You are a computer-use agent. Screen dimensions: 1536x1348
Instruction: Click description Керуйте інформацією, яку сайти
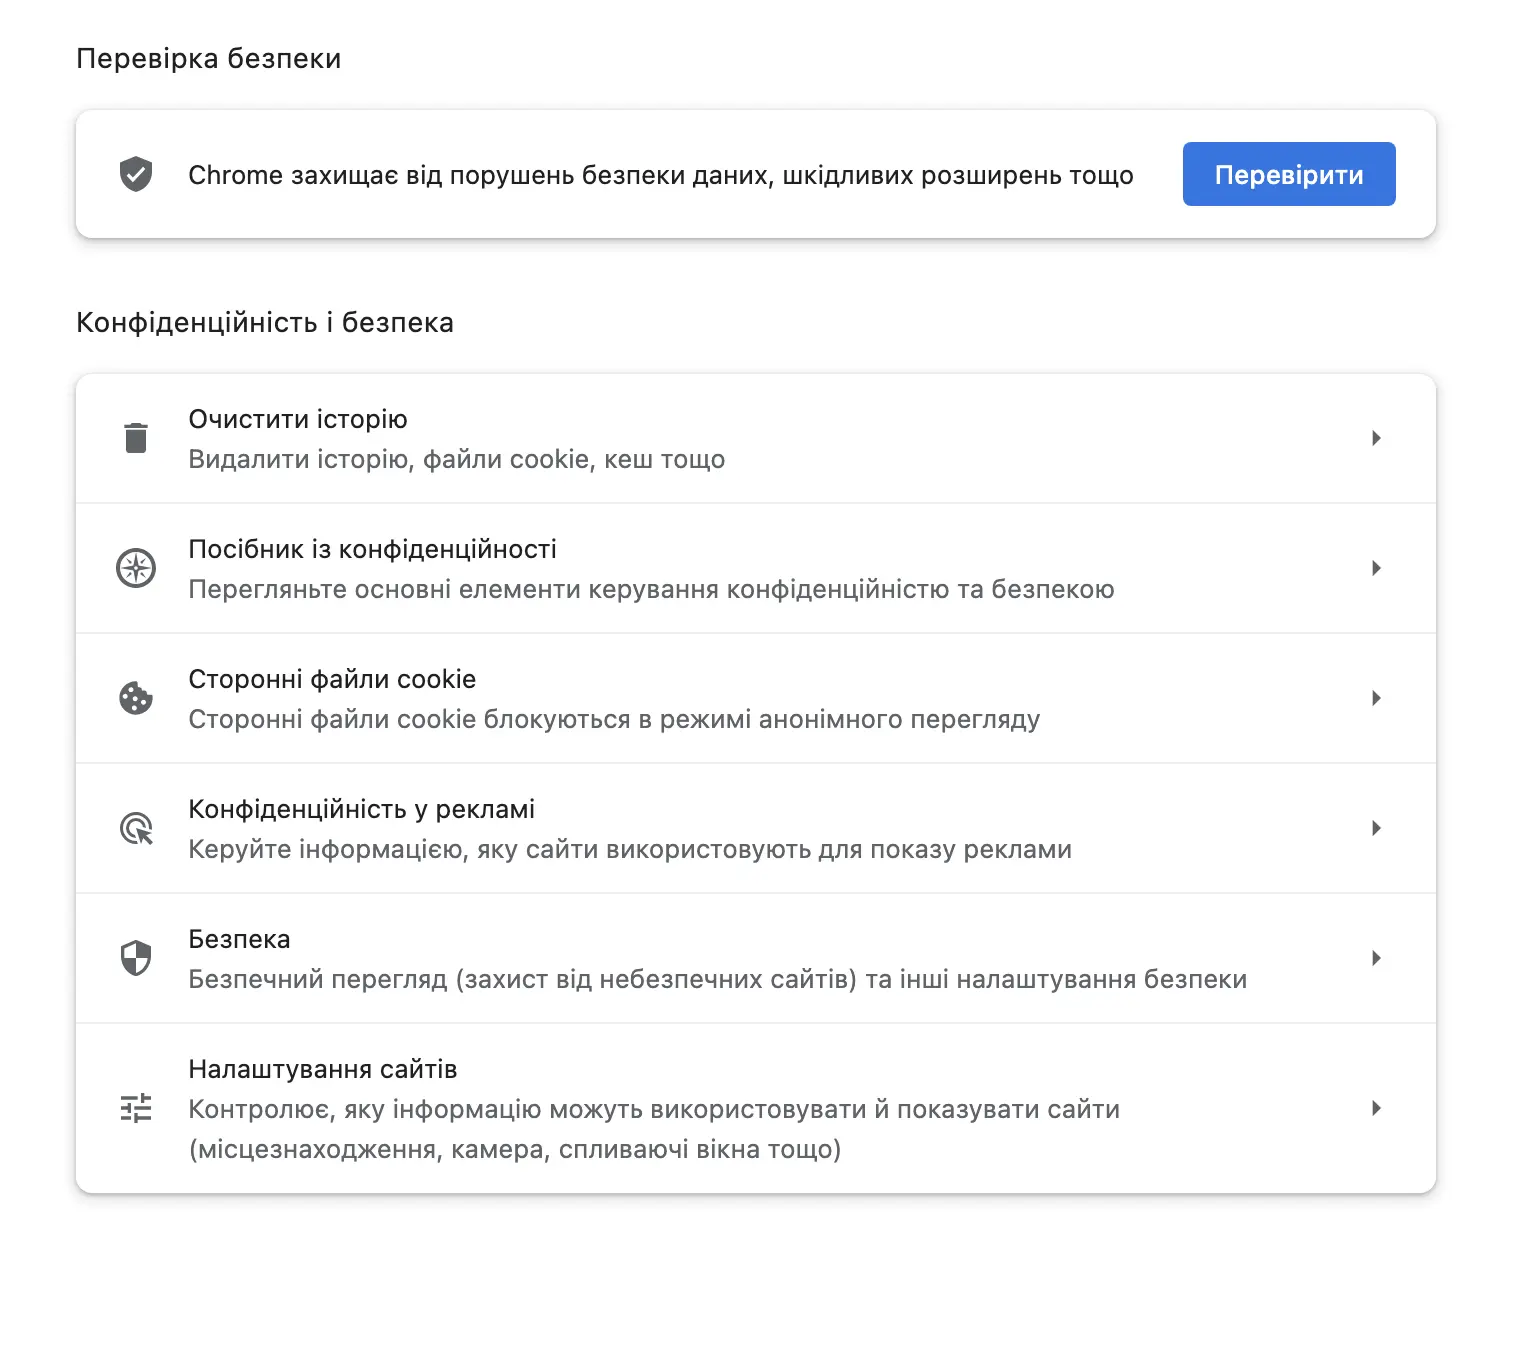630,849
